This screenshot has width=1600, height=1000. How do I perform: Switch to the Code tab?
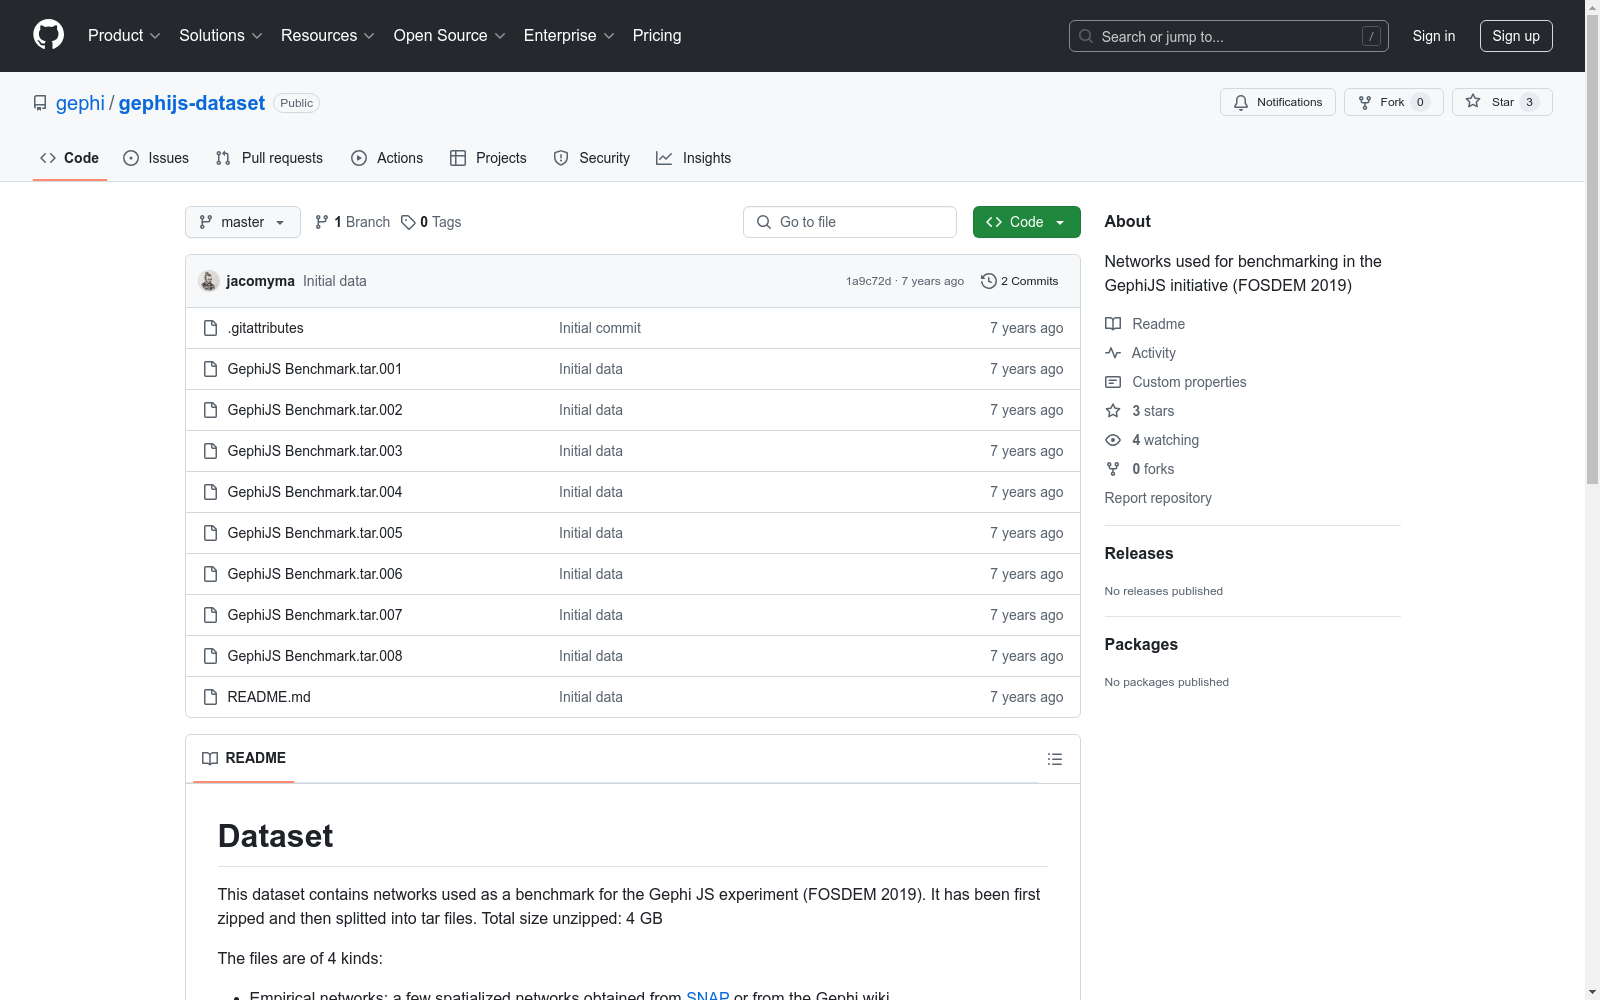click(x=70, y=158)
